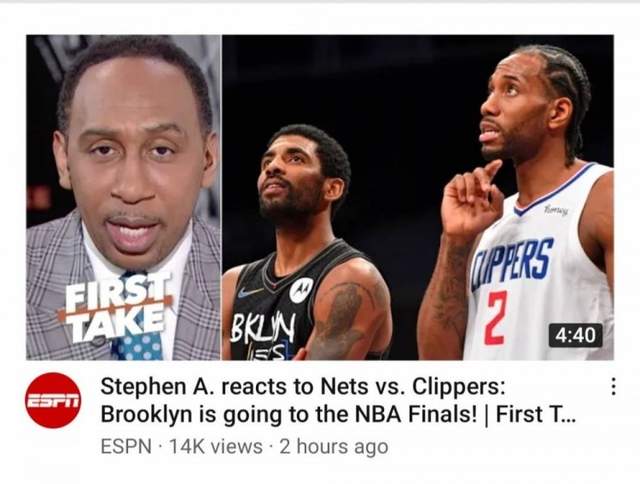Click the Clippers wordmark on white jersey
Image resolution: width=640 pixels, height=484 pixels.
click(x=513, y=263)
